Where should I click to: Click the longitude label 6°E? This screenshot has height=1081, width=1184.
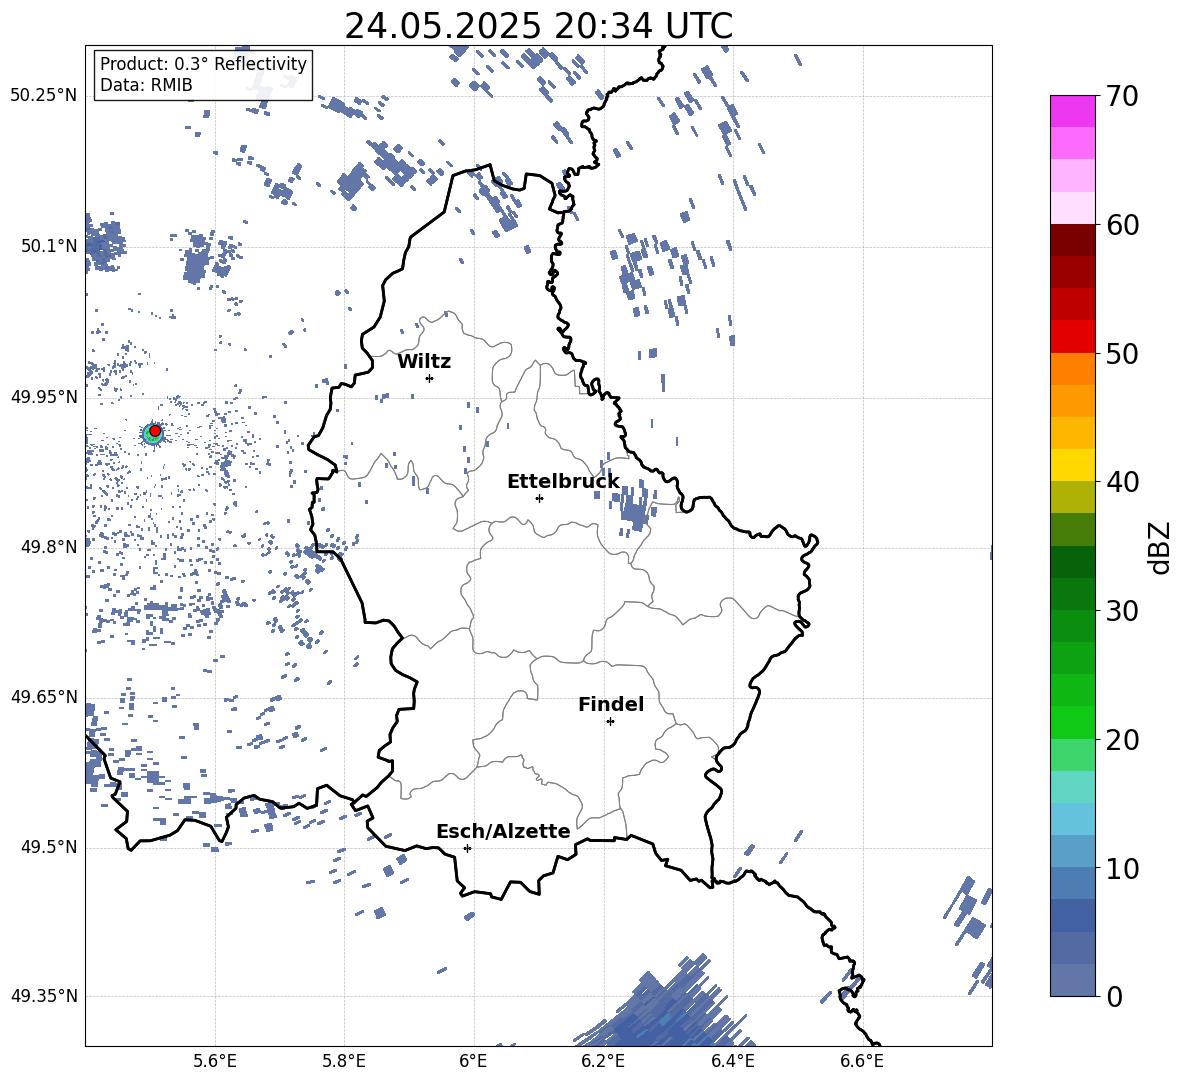coord(473,1061)
